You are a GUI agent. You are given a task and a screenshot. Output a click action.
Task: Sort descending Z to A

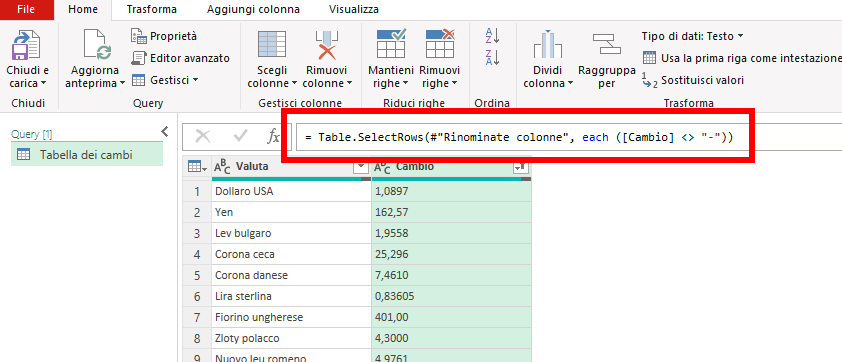492,57
